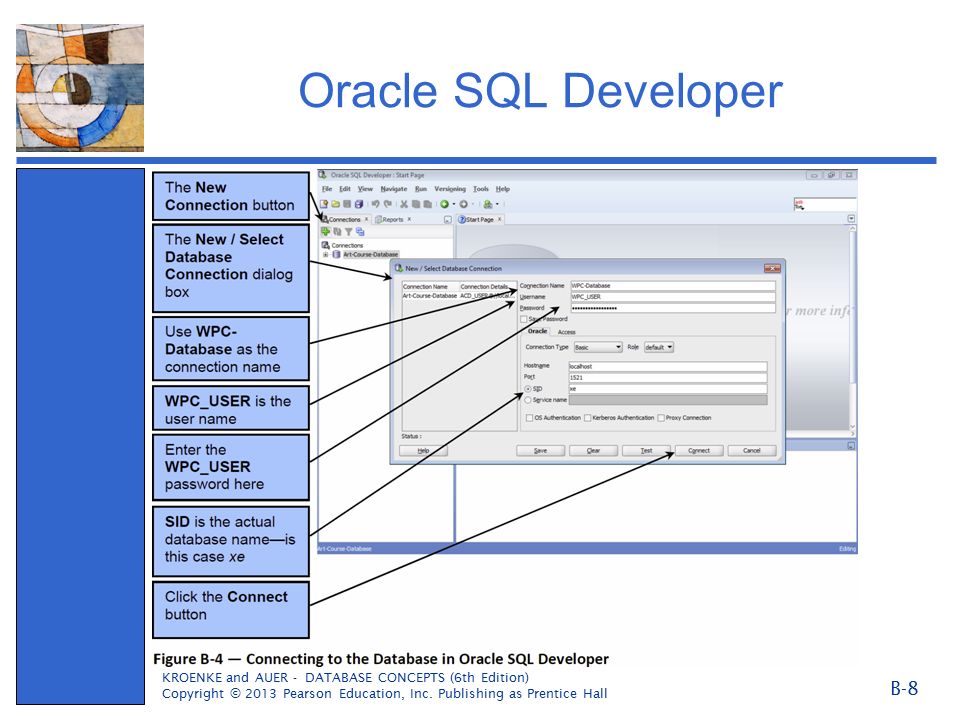This screenshot has width=960, height=720.
Task: Click the Save toolbar icon
Action: (x=347, y=204)
